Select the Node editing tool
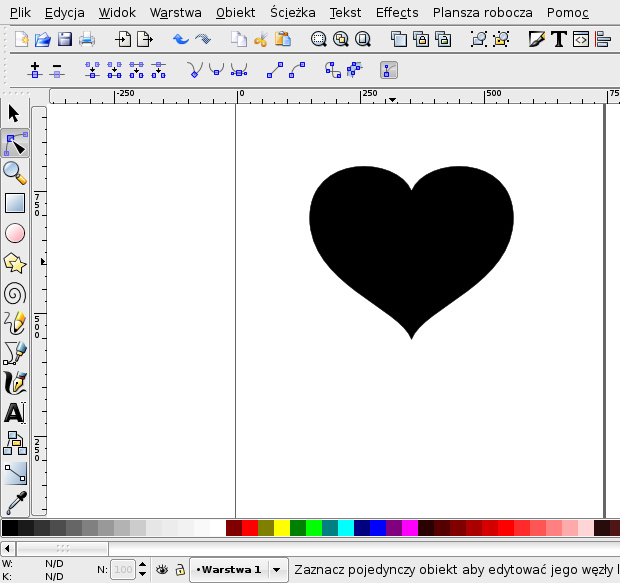Viewport: 620px width, 583px height. pyautogui.click(x=15, y=145)
